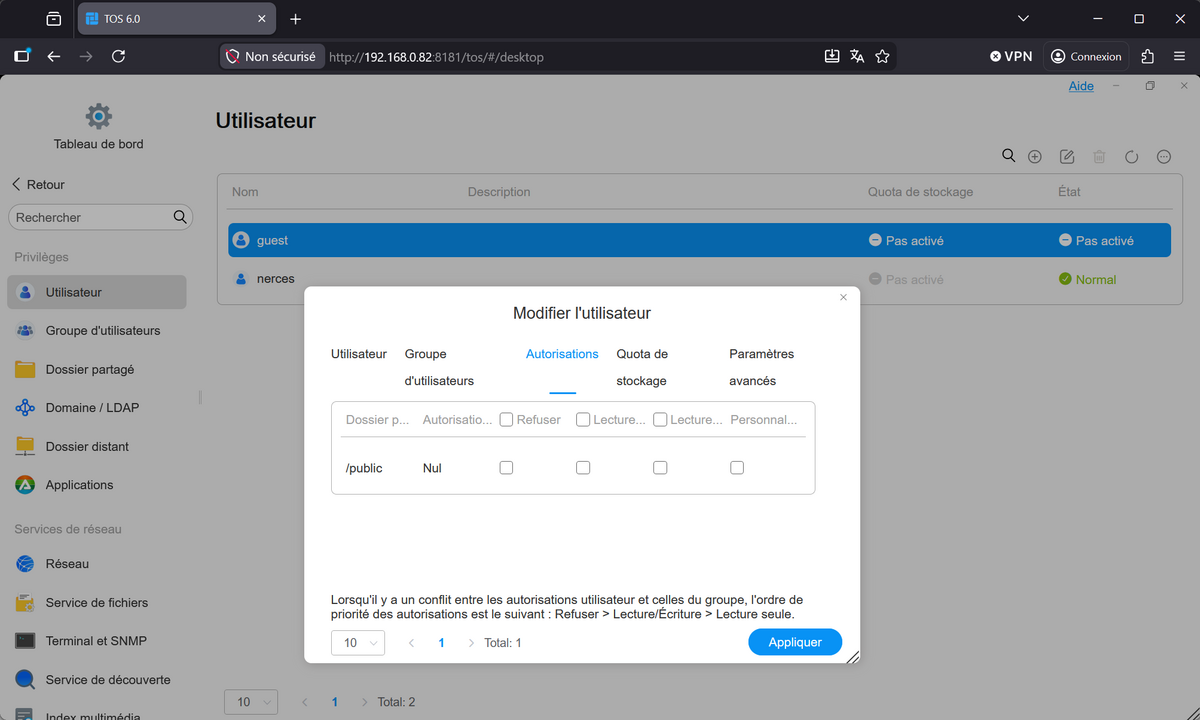Open the user list page size dropdown
This screenshot has height=720, width=1200.
click(x=251, y=702)
